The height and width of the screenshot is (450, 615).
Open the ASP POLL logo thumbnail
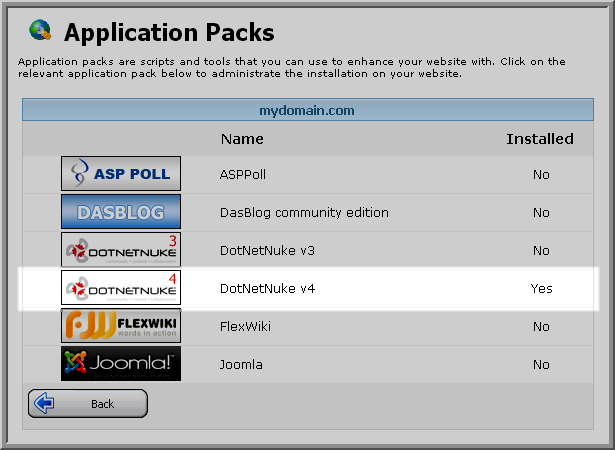[x=121, y=173]
